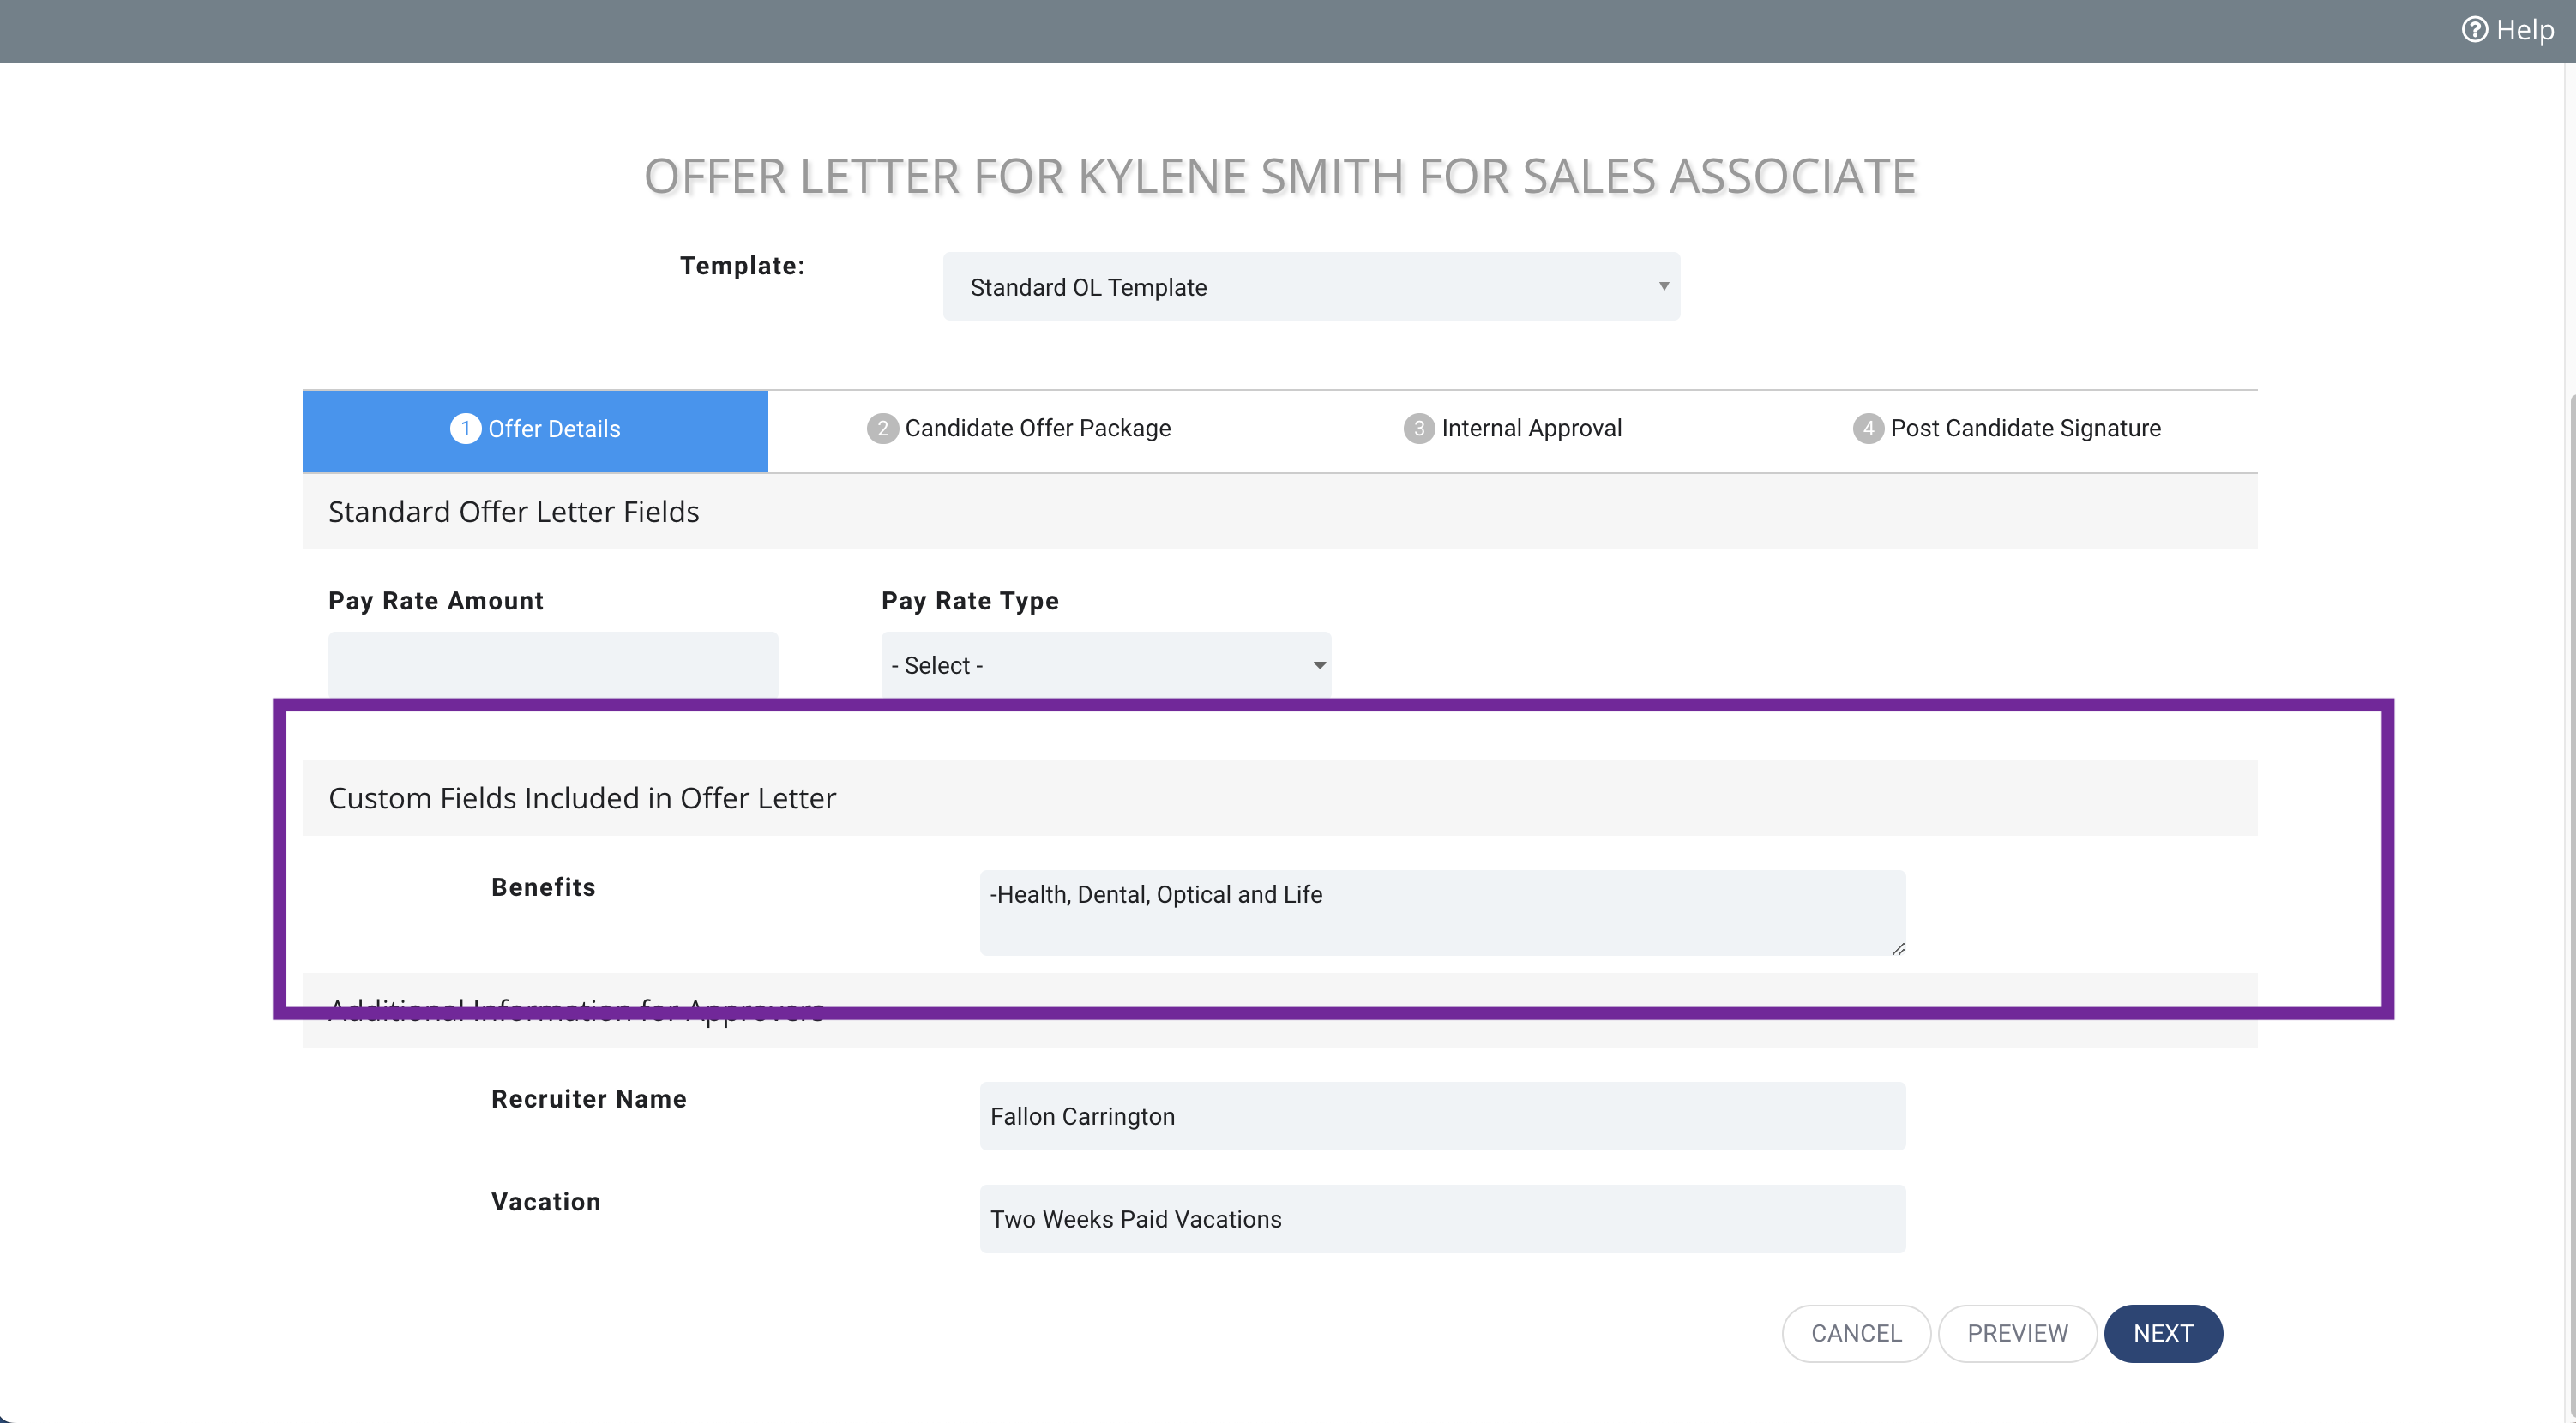Click the Standard Offer Letter Fields heading
The image size is (2576, 1423).
(514, 512)
